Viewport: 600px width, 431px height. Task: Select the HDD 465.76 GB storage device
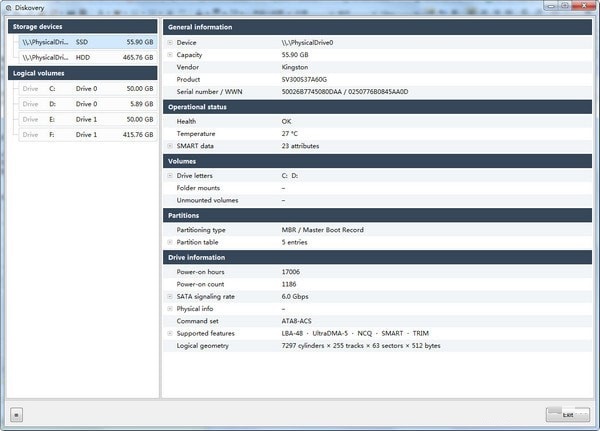(x=88, y=57)
